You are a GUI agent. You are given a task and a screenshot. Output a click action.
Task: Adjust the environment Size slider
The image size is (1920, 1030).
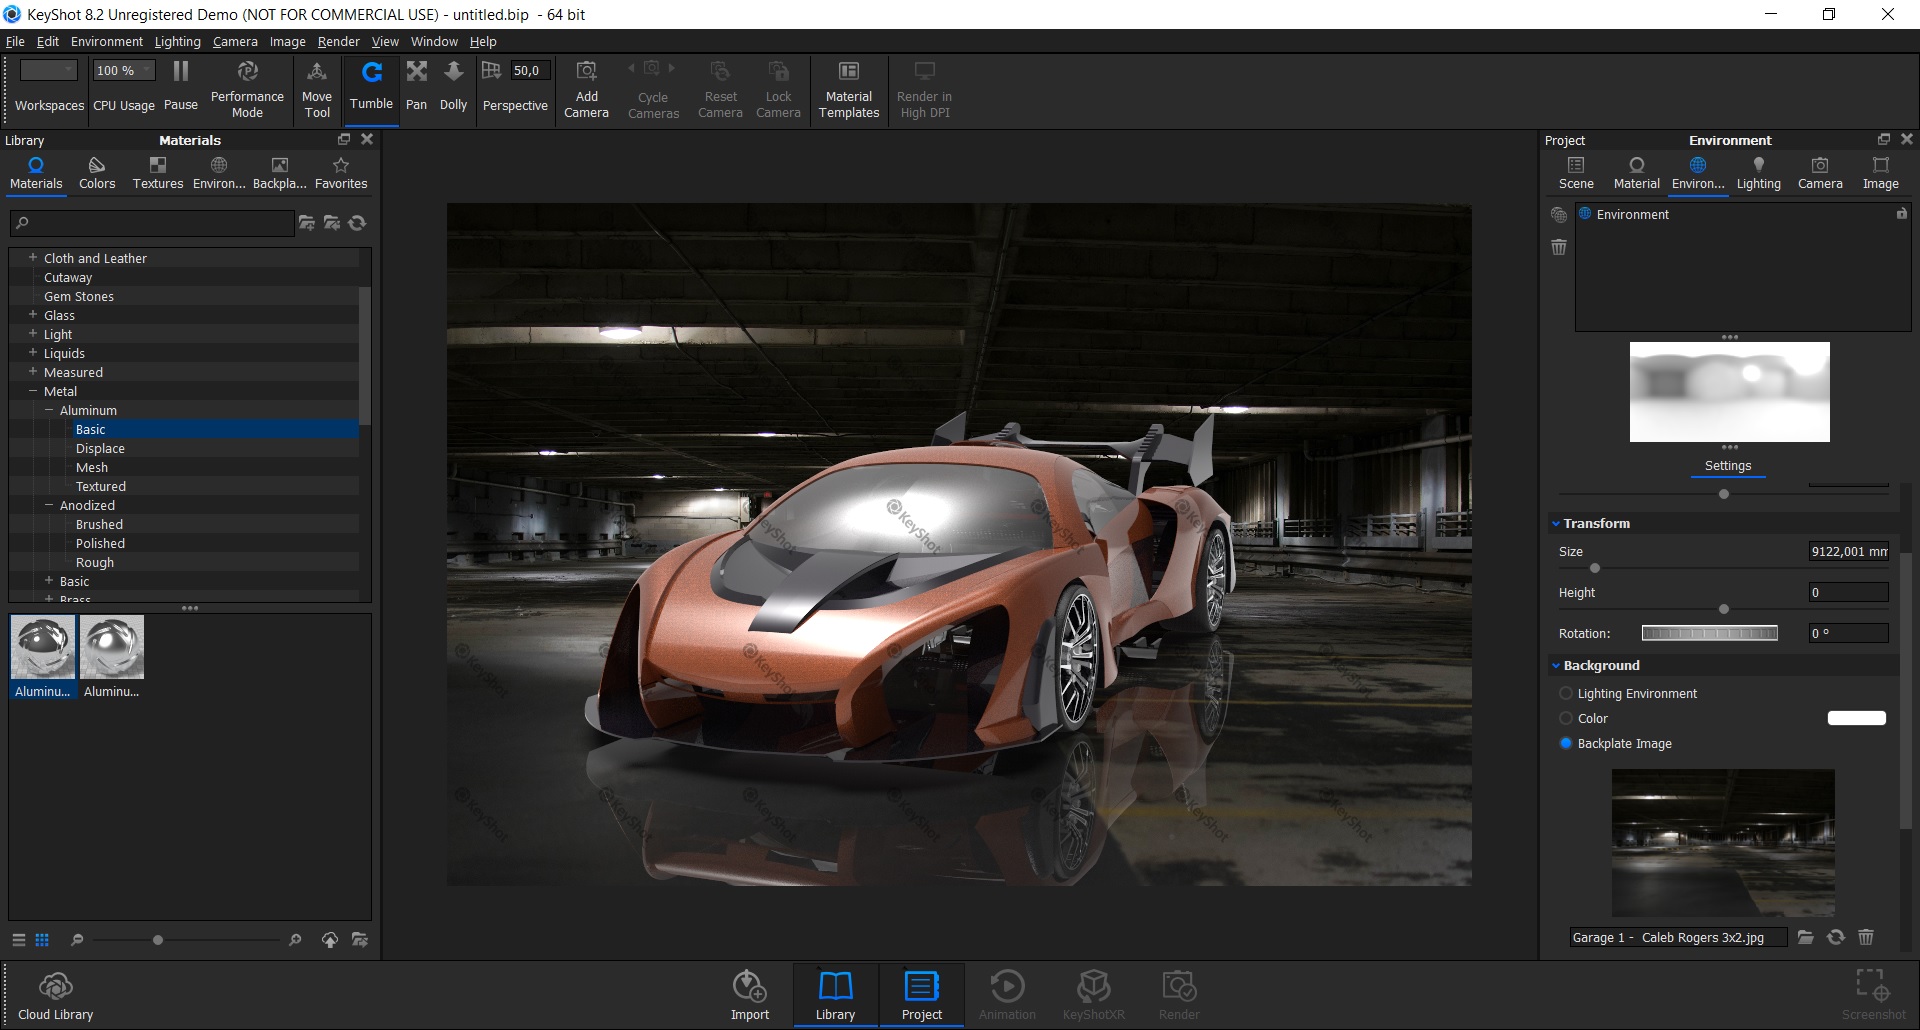1595,568
